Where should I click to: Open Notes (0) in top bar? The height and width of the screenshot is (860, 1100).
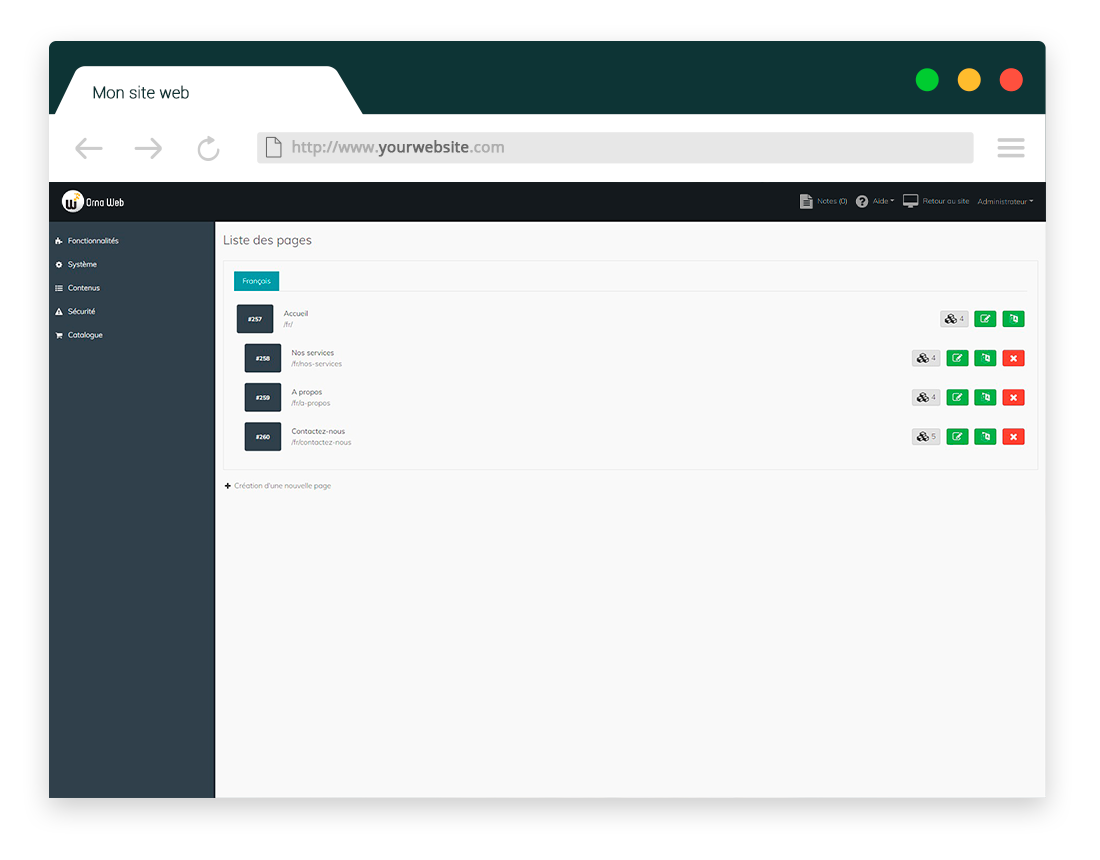point(824,201)
